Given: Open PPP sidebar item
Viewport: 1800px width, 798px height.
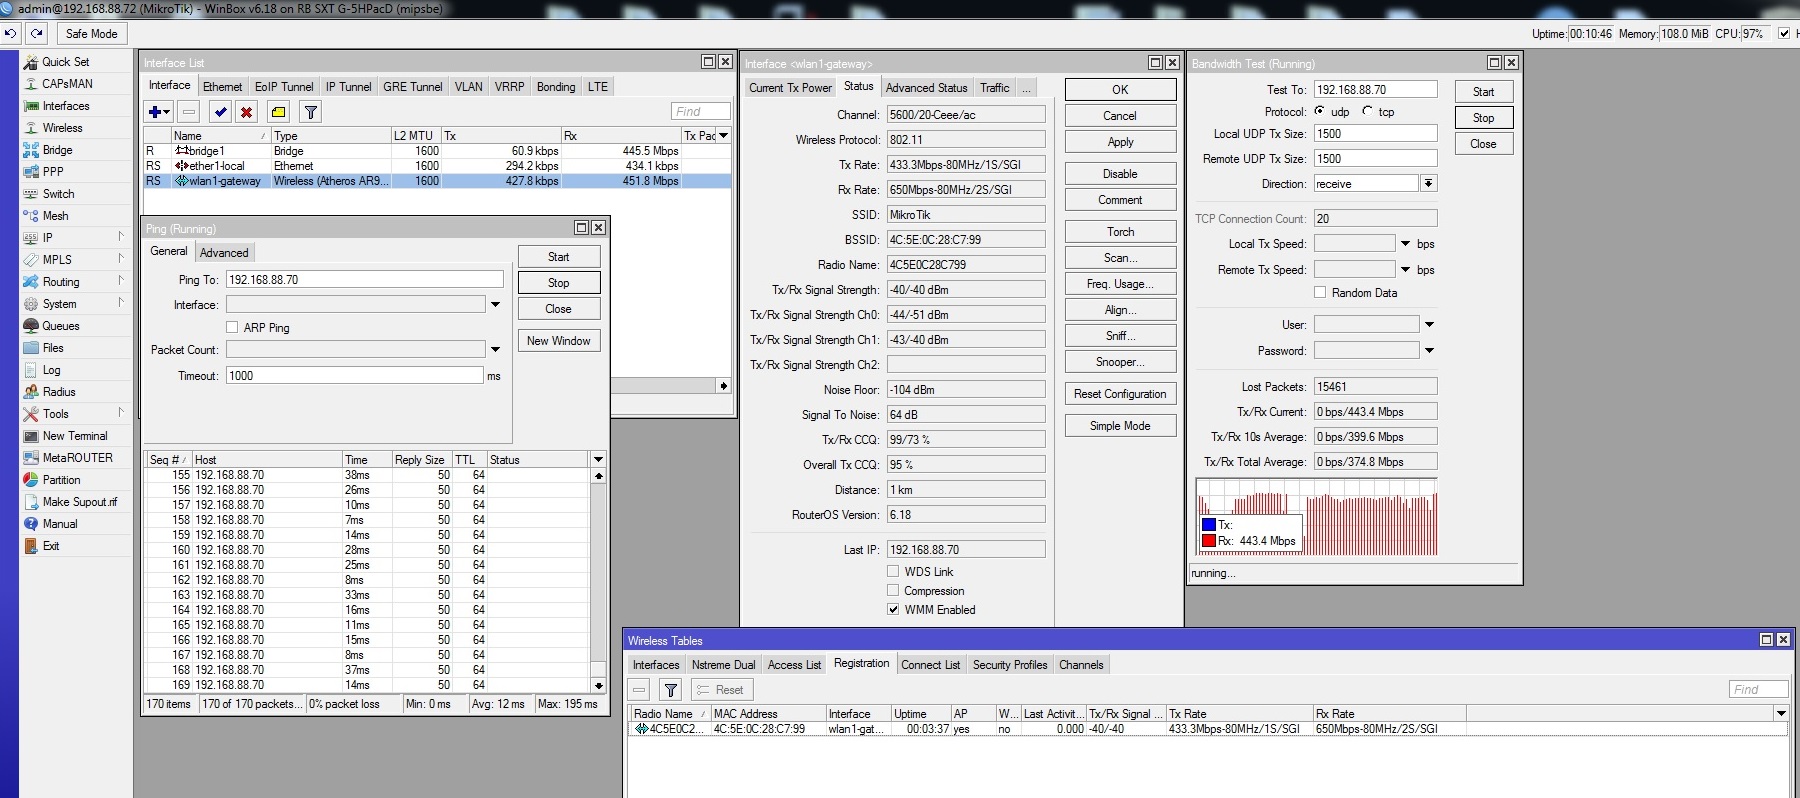Looking at the screenshot, I should click(x=53, y=172).
